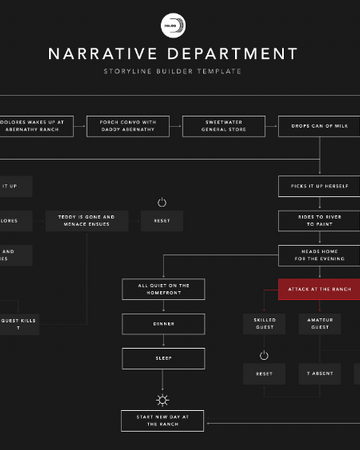The width and height of the screenshot is (360, 450).
Task: Select Drops Can of Milk node
Action: pos(319,126)
